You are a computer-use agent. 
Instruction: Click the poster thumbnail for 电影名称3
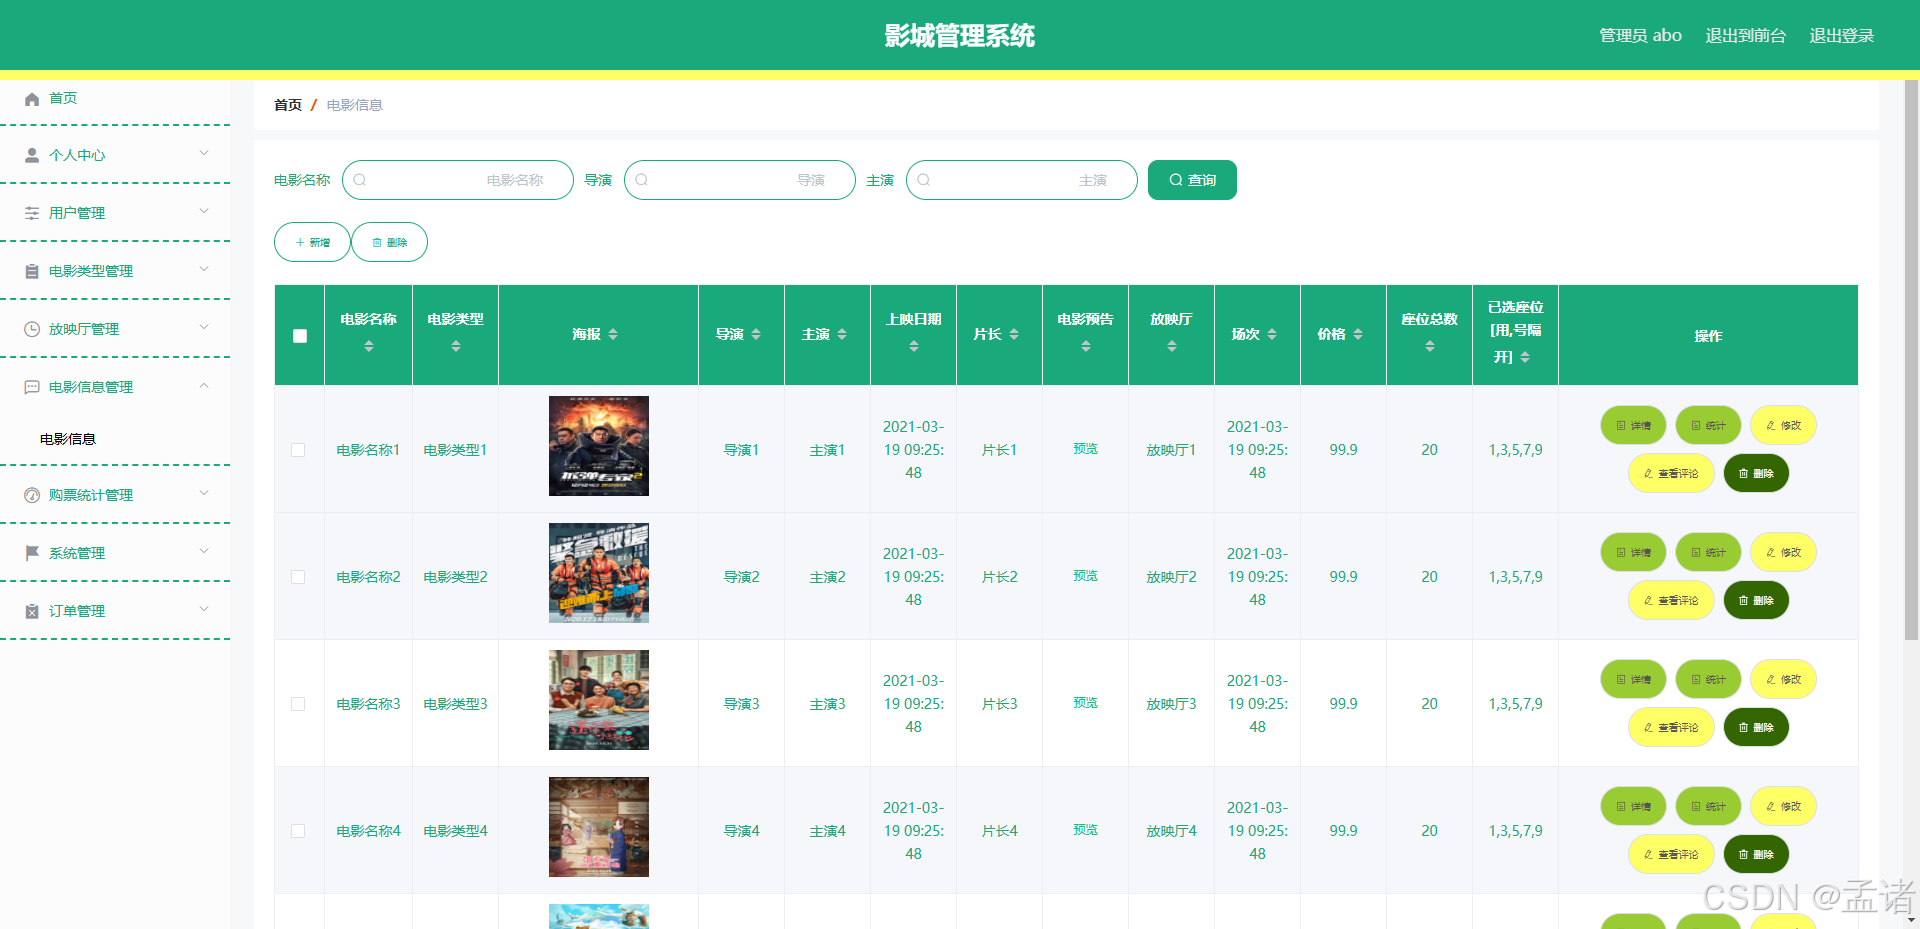pos(599,700)
